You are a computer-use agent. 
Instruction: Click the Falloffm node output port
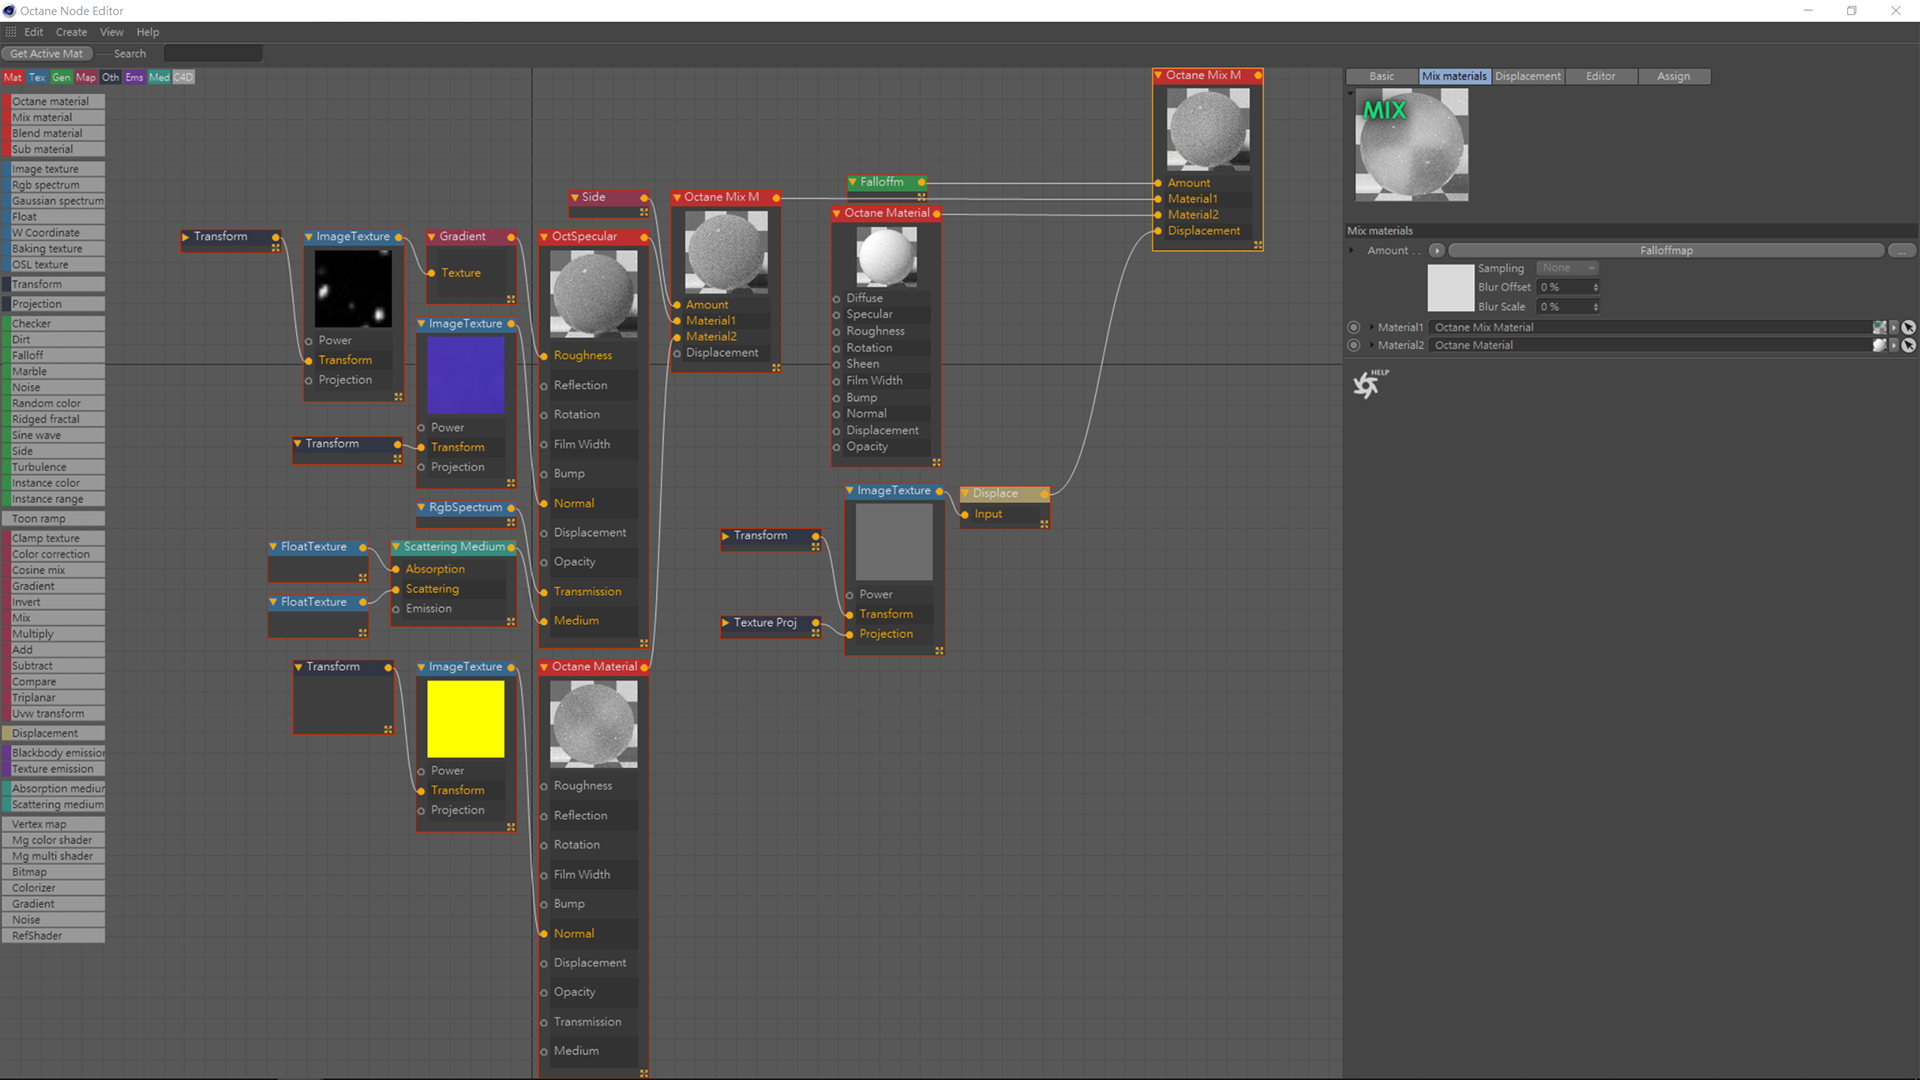(x=921, y=182)
